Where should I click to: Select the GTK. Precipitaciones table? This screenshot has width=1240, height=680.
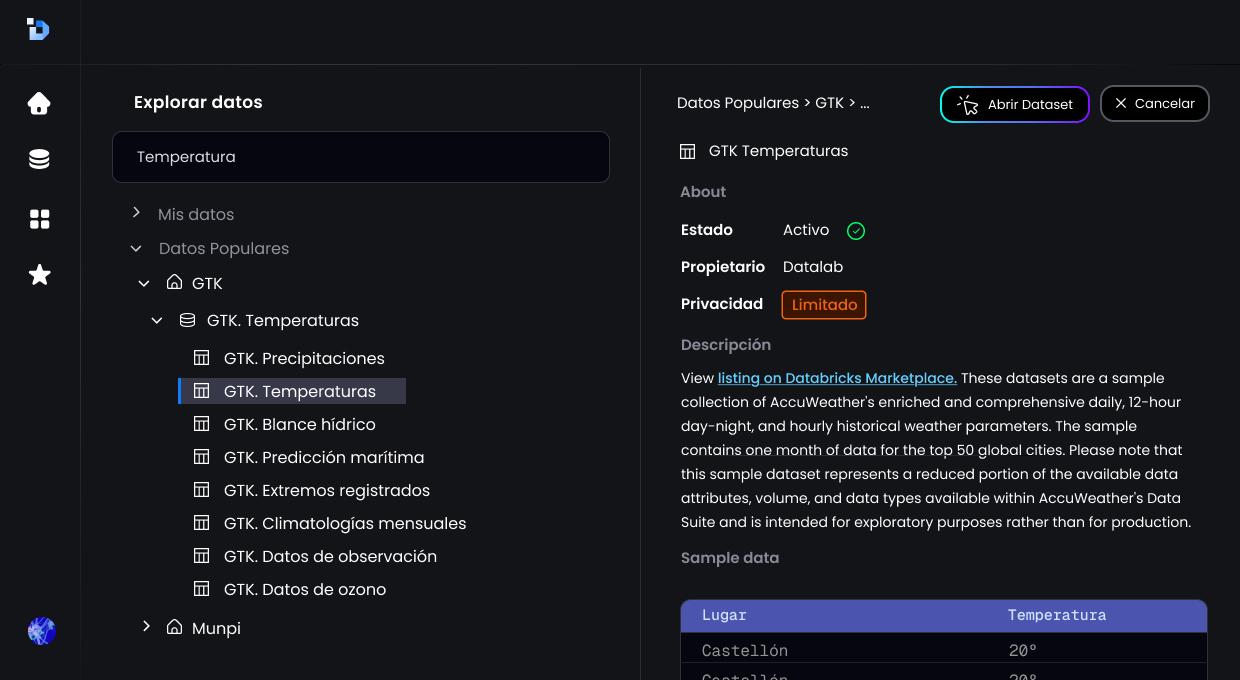[304, 358]
